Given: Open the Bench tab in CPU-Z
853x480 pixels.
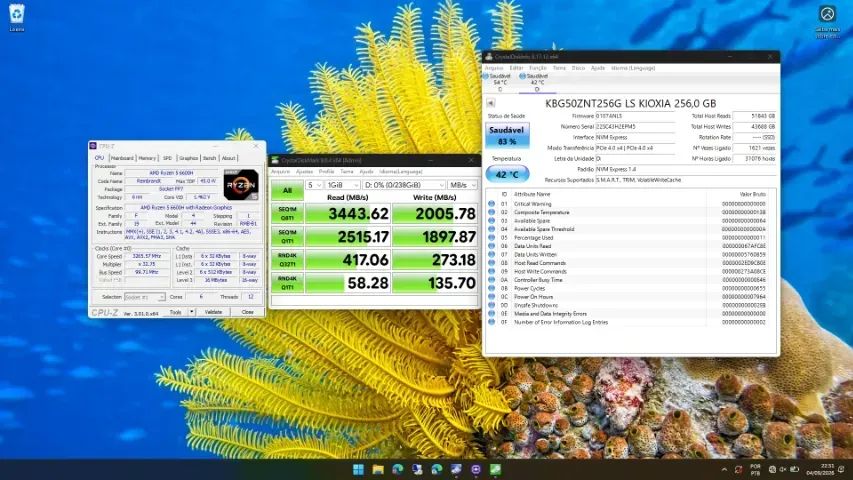Looking at the screenshot, I should [209, 158].
